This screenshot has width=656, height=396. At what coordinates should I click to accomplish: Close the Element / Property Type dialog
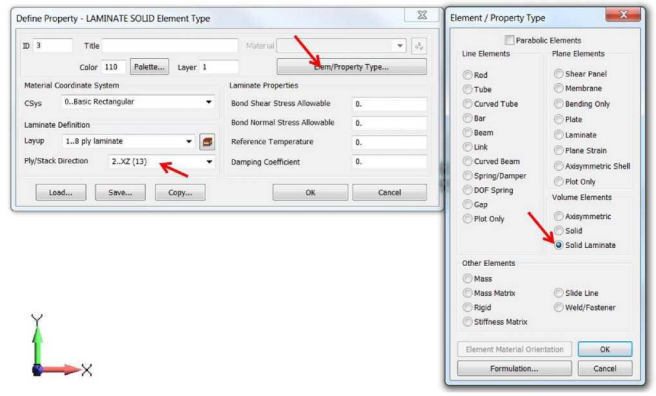(623, 15)
